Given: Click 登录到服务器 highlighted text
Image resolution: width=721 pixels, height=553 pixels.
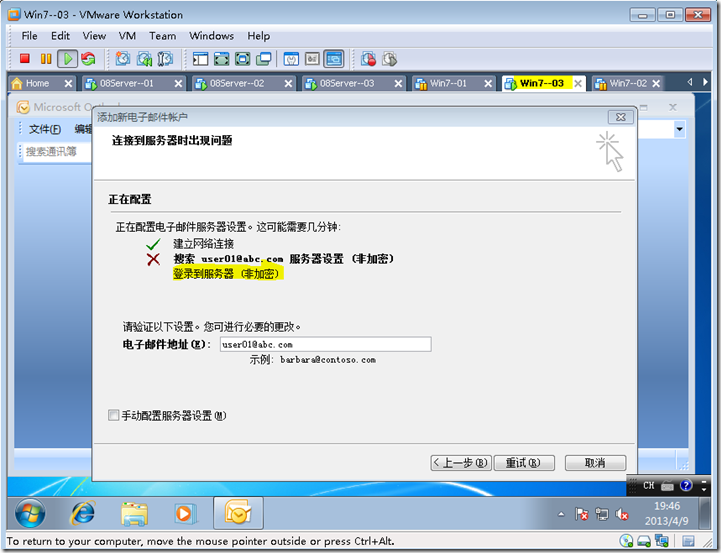Looking at the screenshot, I should 227,274.
